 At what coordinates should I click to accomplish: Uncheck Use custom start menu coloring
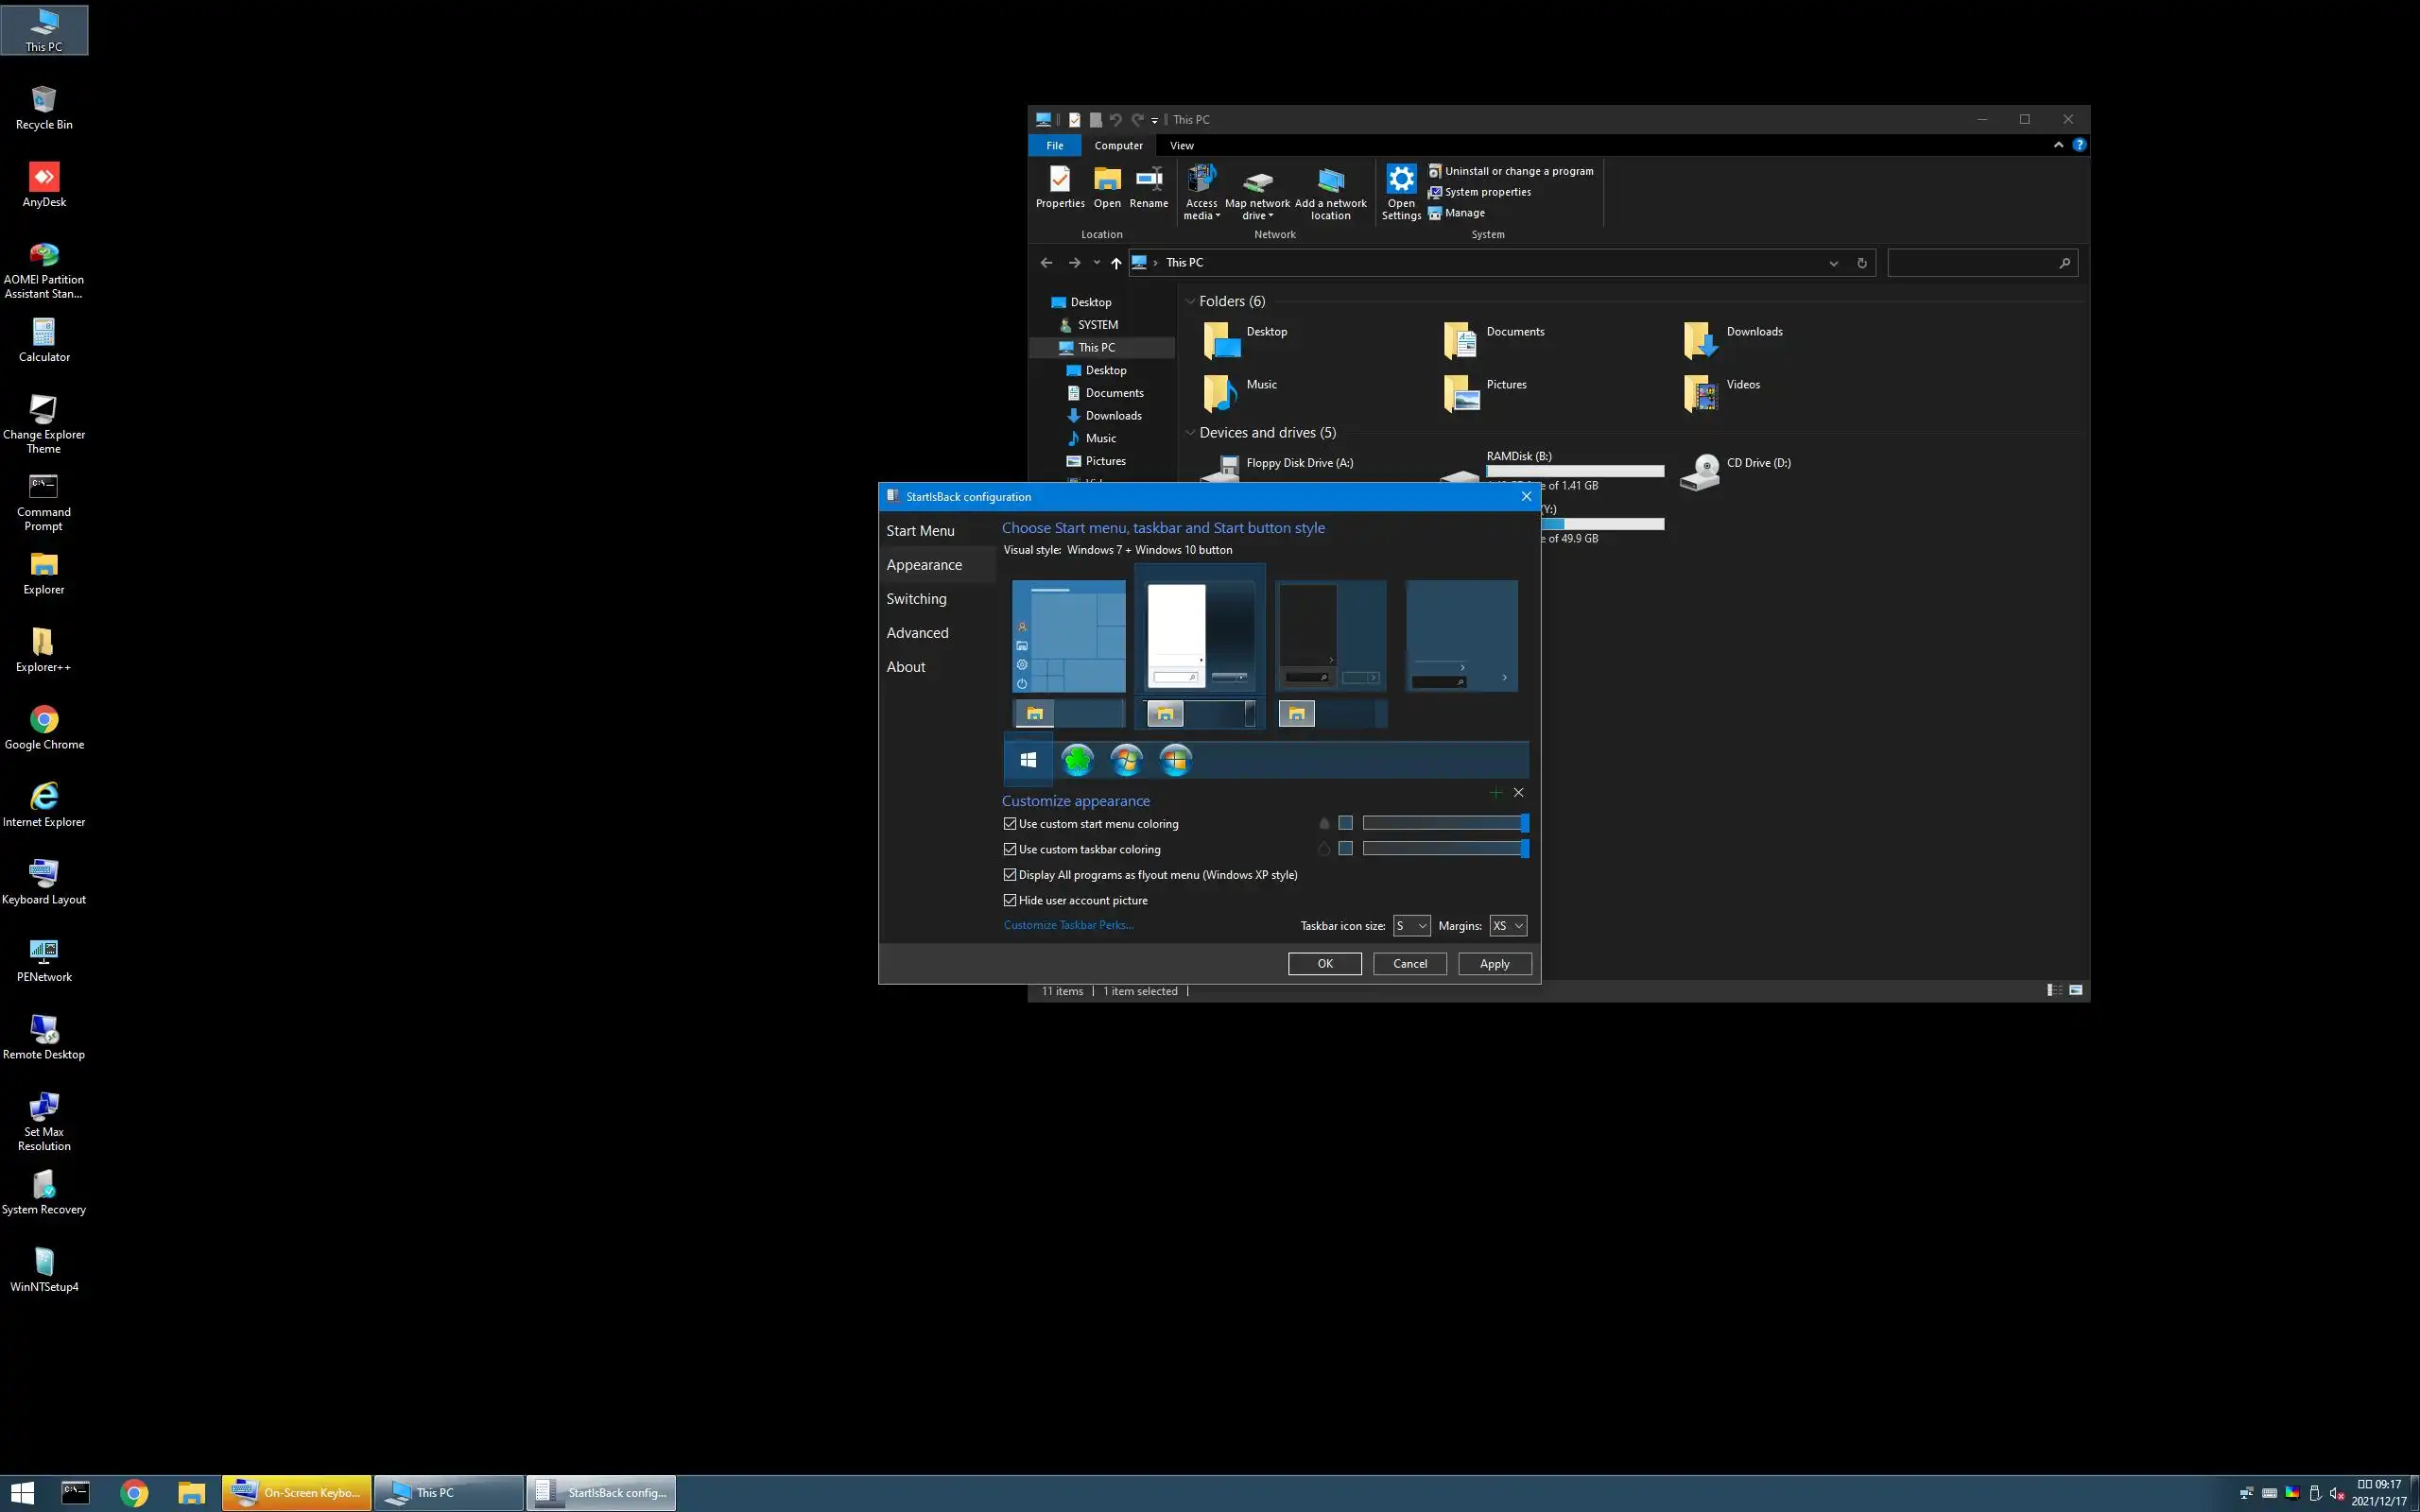1010,824
